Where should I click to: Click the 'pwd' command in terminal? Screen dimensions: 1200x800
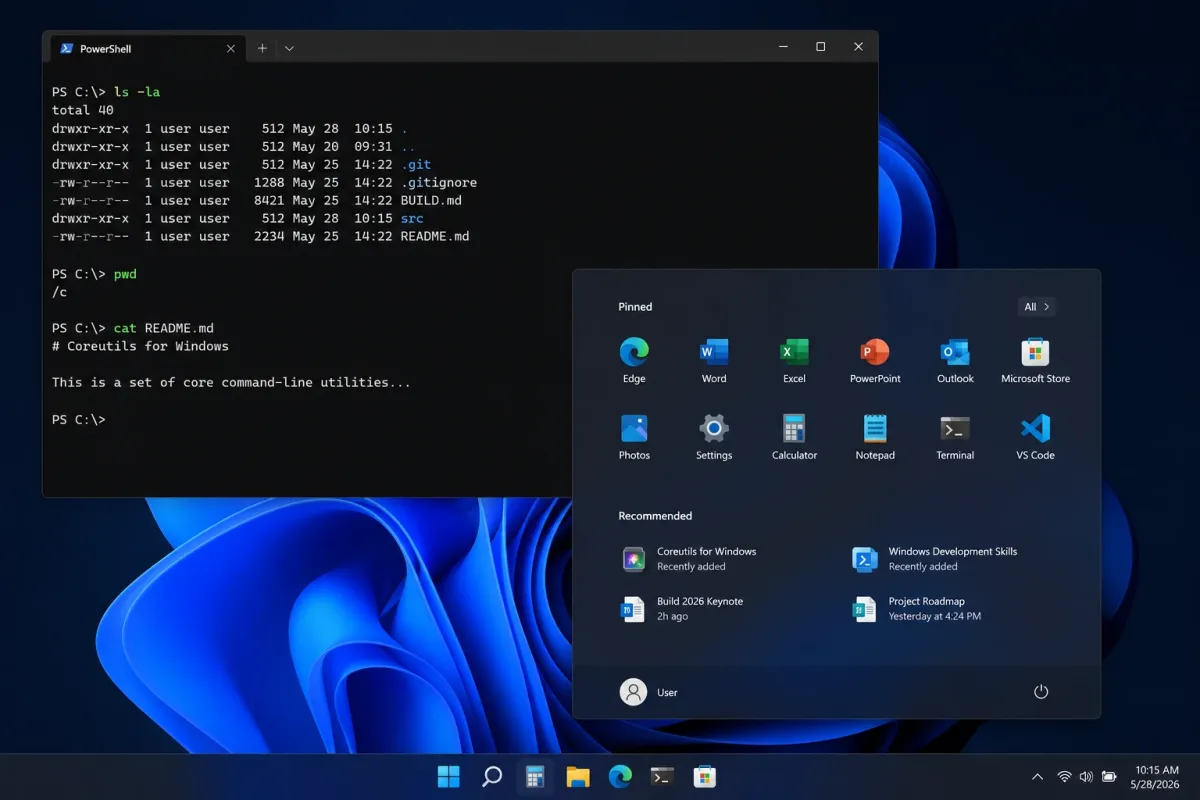pos(125,274)
